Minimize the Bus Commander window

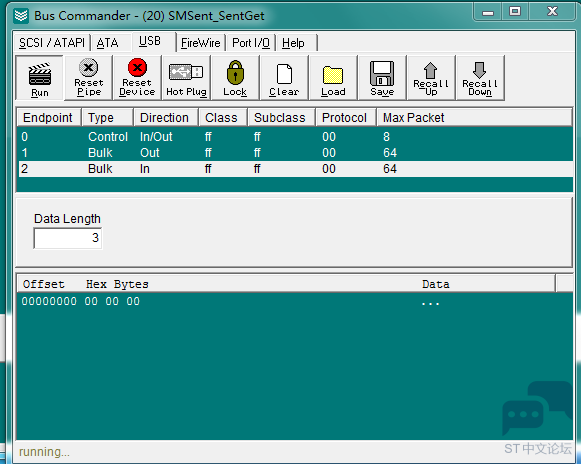(488, 13)
